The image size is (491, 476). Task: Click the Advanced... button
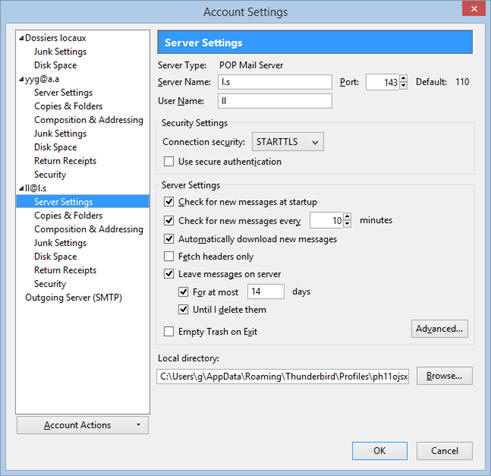(x=439, y=329)
